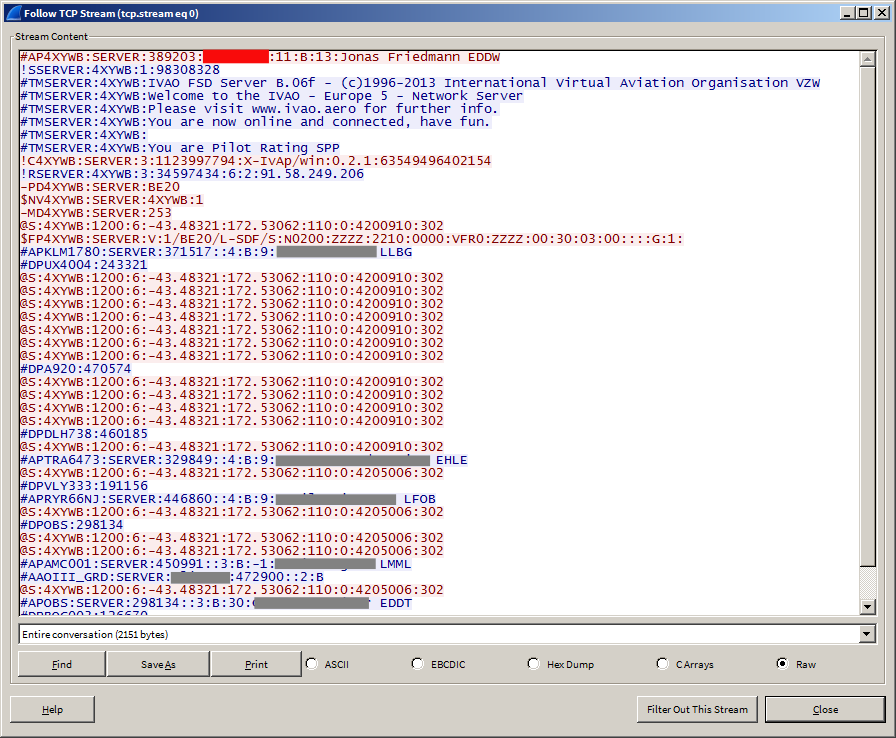Click the Find button
This screenshot has width=896, height=738.
pos(61,664)
